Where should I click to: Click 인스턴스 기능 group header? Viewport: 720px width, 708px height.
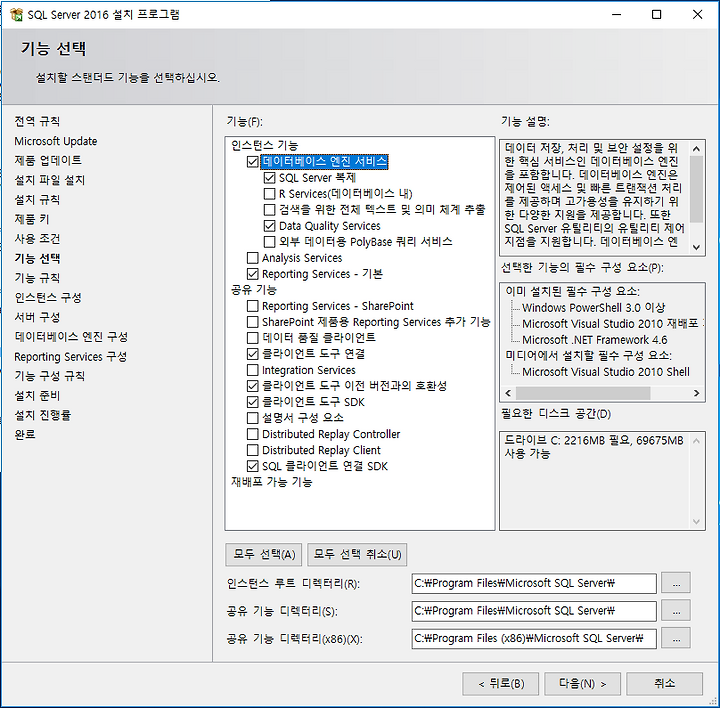(264, 146)
